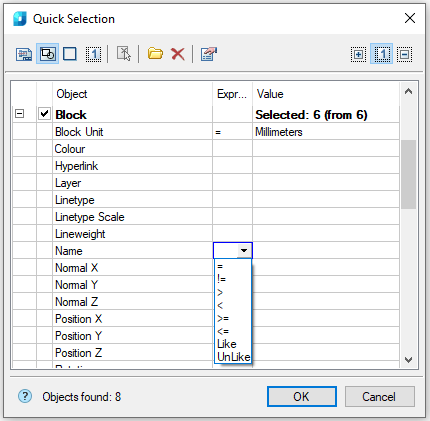Click the Object column header
This screenshot has height=421, width=430.
click(x=132, y=94)
